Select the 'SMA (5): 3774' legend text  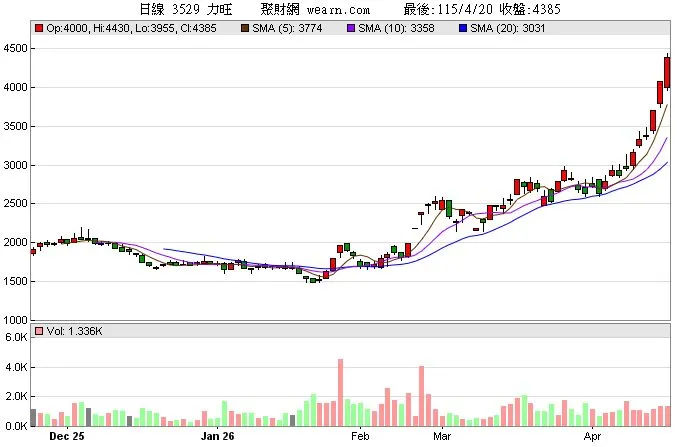click(x=287, y=28)
